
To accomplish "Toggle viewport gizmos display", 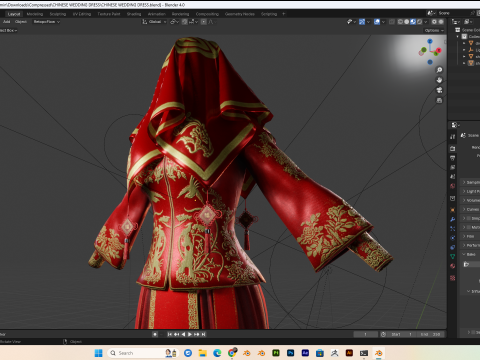I will point(362,22).
